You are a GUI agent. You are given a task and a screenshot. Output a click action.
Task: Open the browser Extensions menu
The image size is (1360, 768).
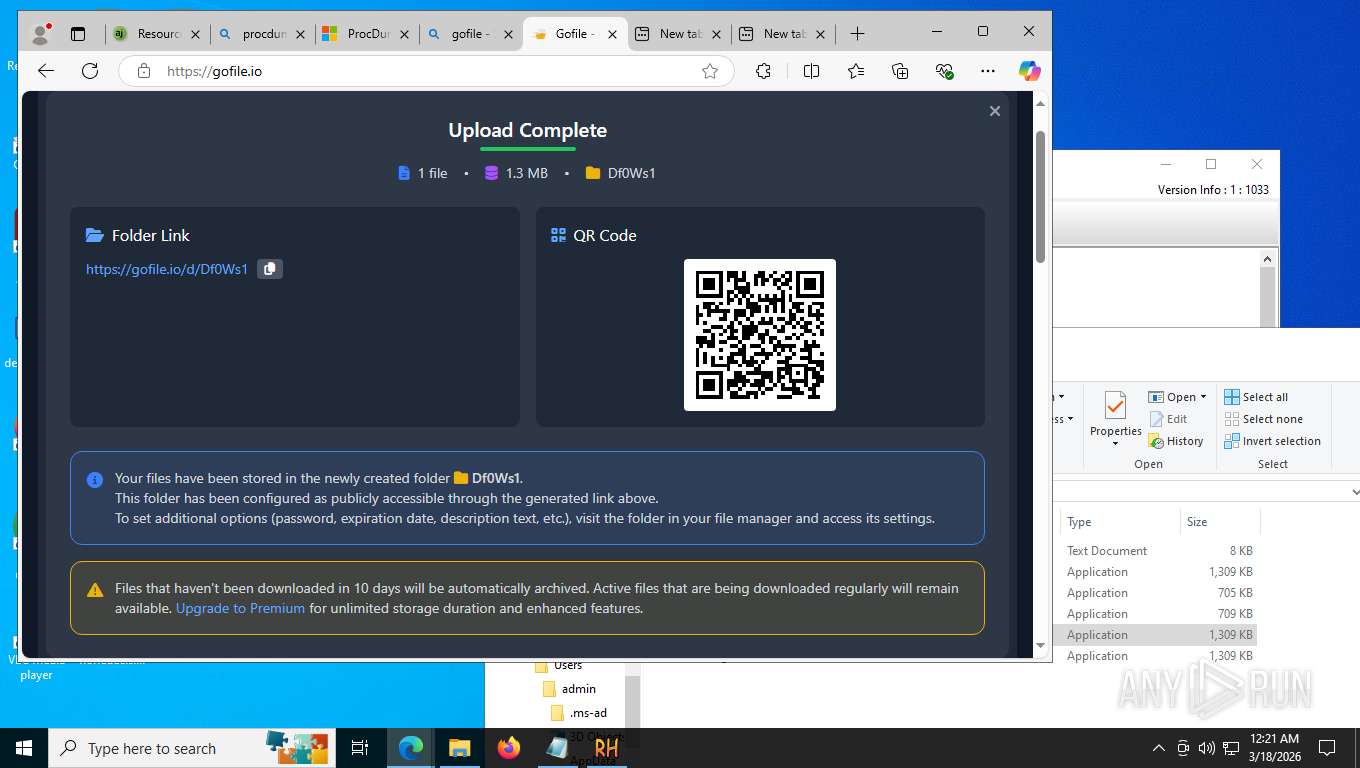coord(763,71)
